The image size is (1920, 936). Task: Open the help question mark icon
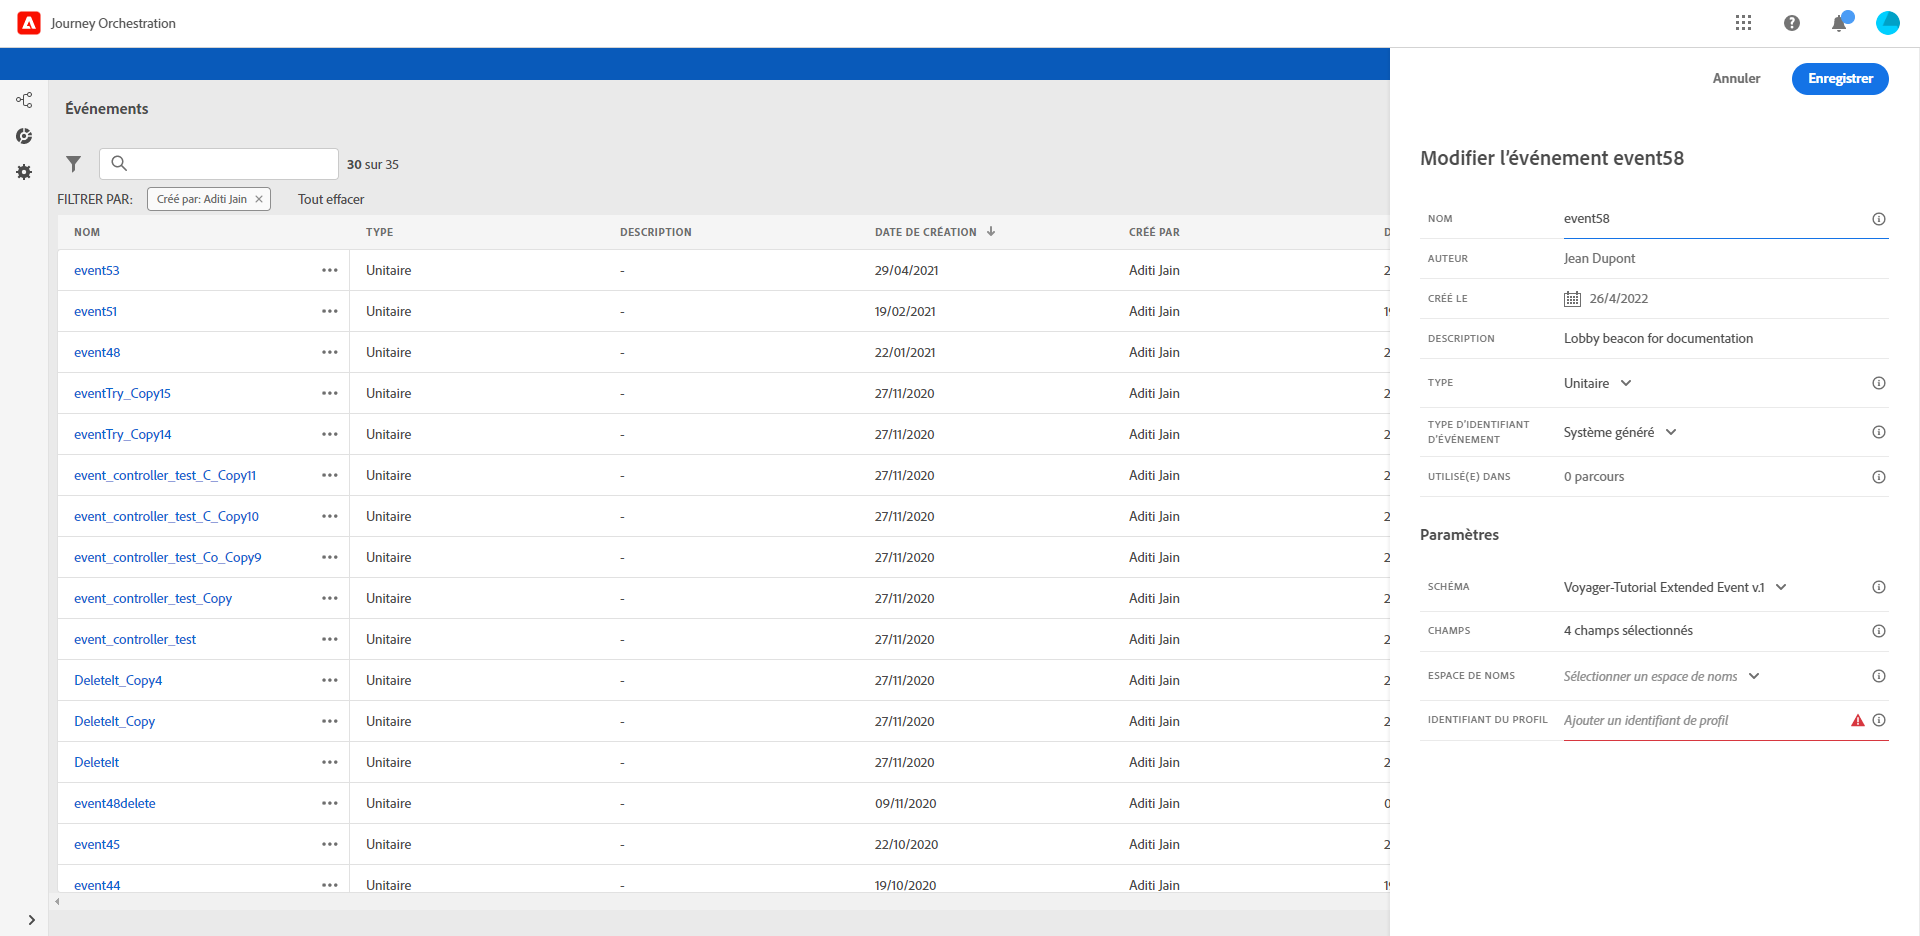[x=1791, y=23]
